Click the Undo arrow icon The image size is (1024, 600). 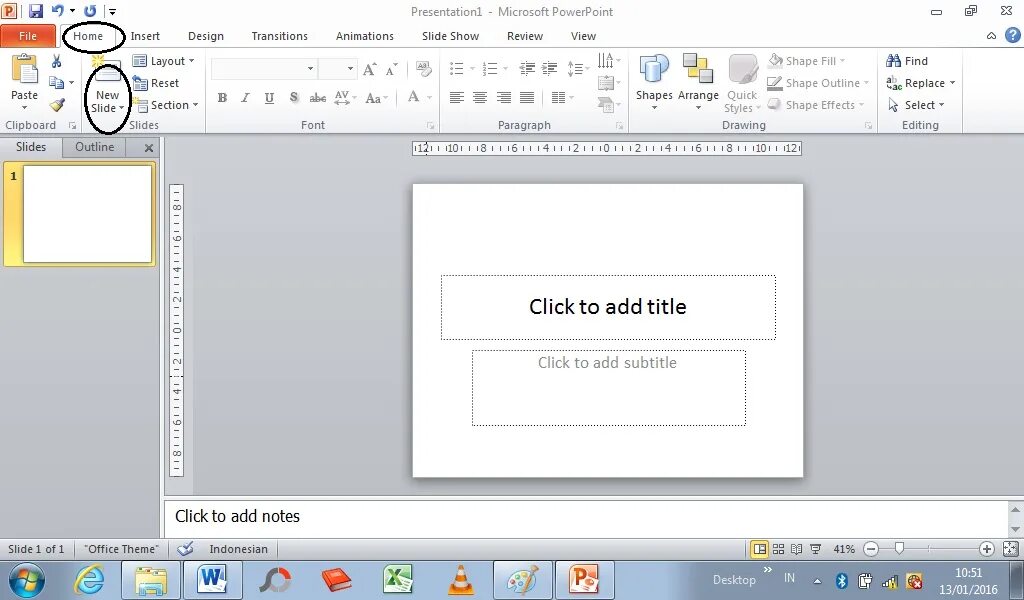57,10
